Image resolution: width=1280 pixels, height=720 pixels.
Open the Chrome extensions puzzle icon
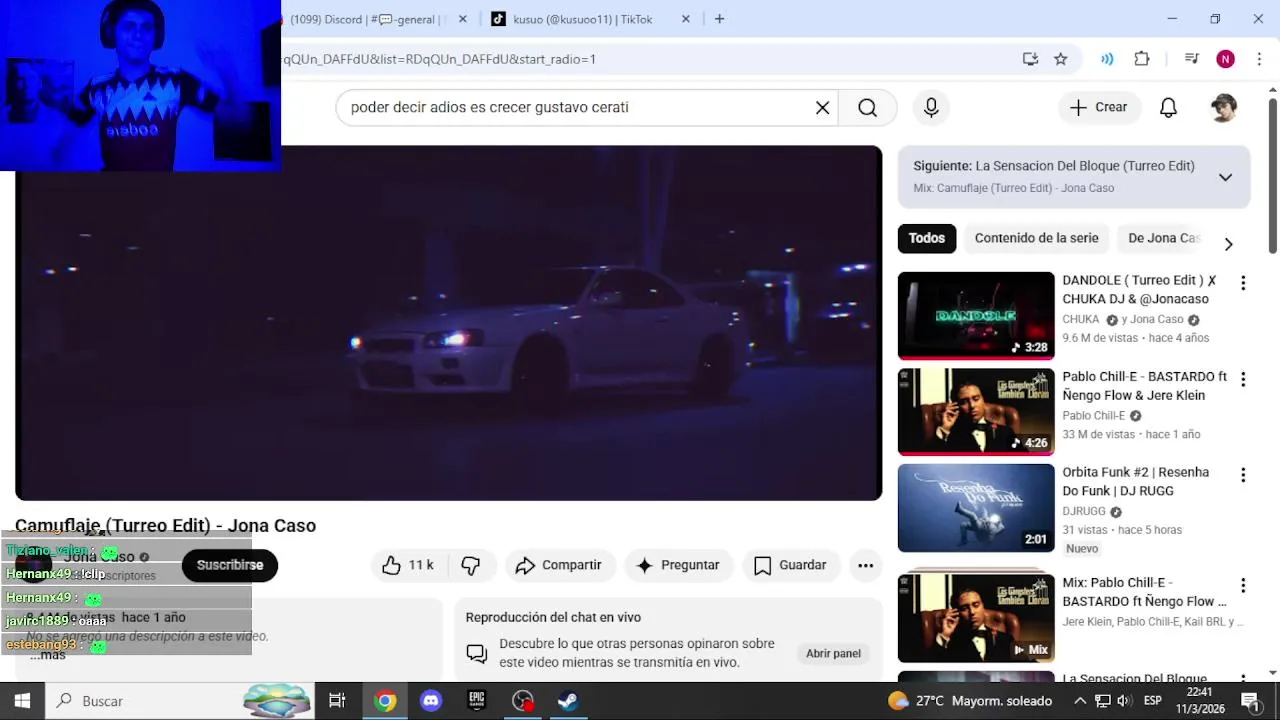click(1142, 59)
